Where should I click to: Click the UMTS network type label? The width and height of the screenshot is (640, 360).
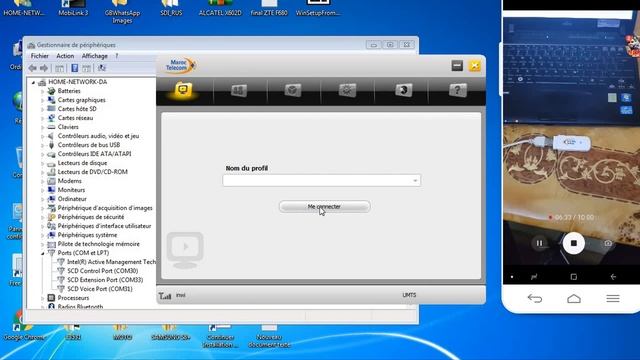click(x=409, y=295)
